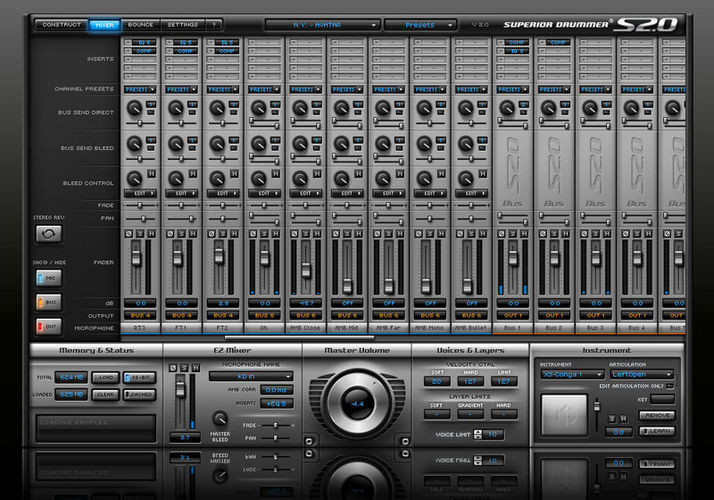Viewport: 714px width, 500px height.
Task: Mute the Oh channel
Action: coord(276,234)
